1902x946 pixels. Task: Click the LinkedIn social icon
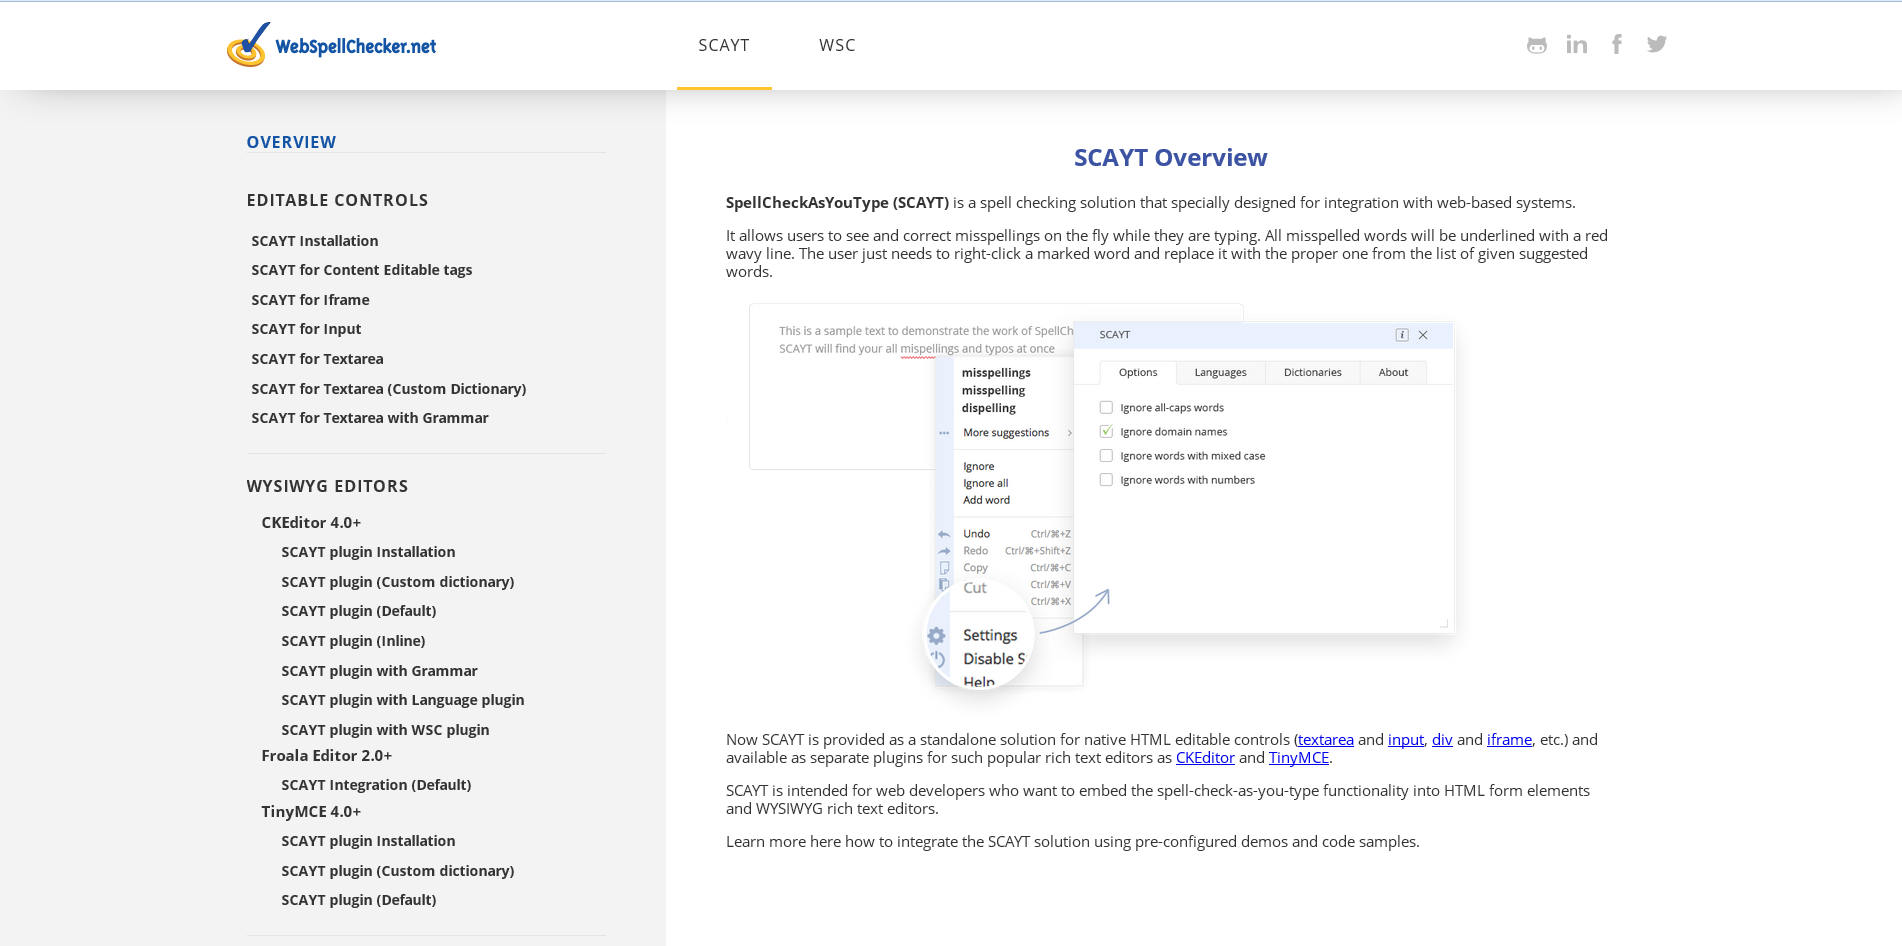tap(1577, 44)
